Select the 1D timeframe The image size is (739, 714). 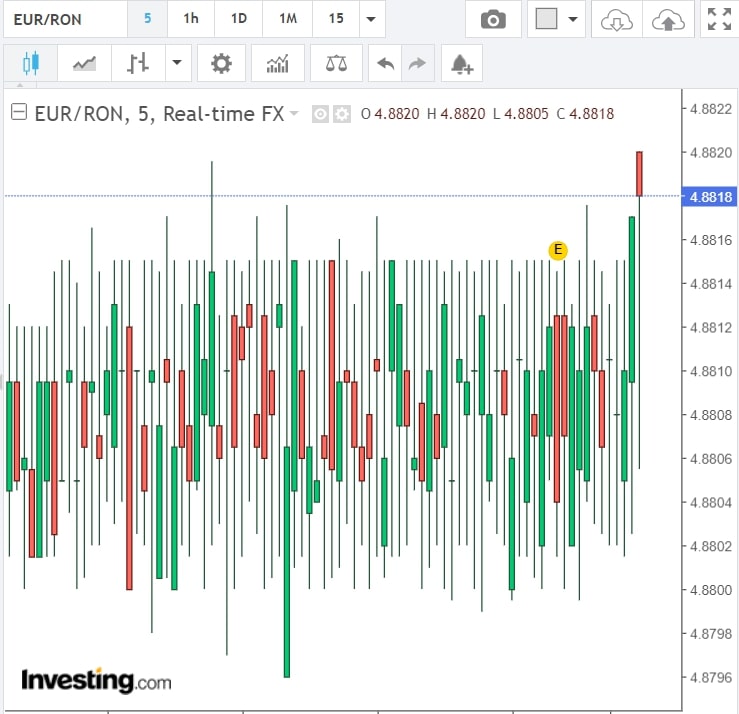tap(238, 19)
